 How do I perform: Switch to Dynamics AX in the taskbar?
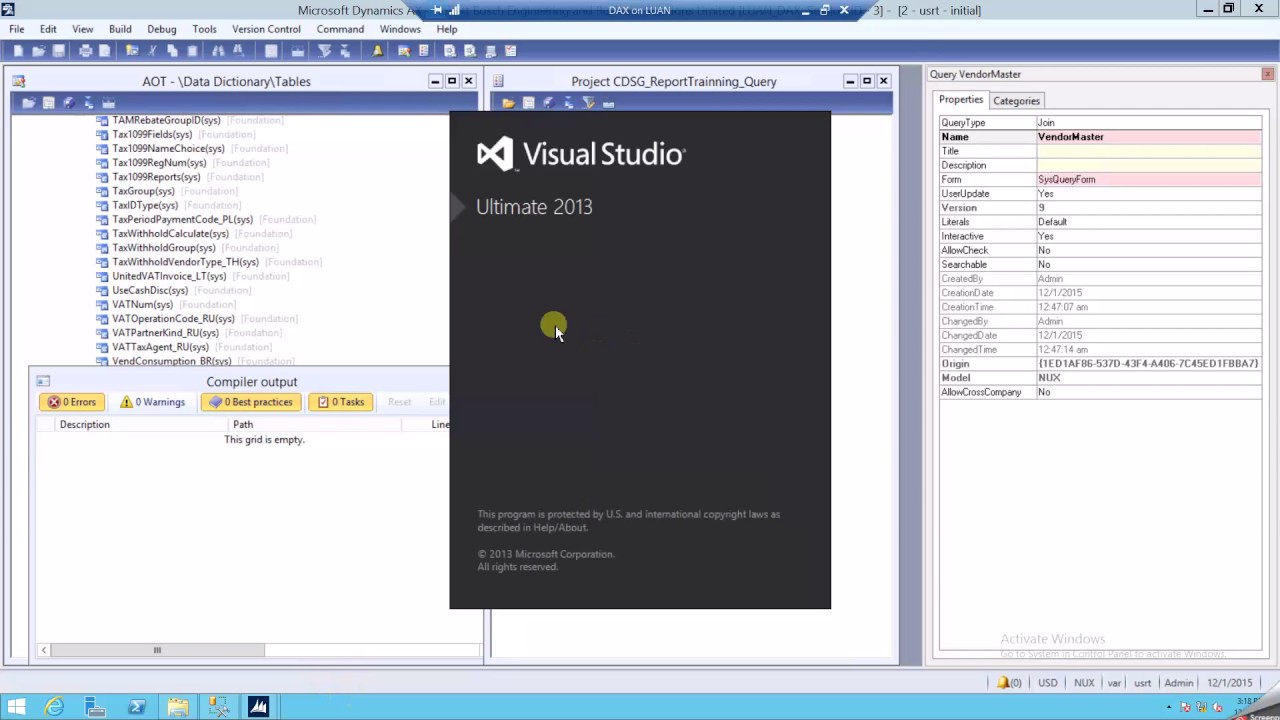click(258, 707)
